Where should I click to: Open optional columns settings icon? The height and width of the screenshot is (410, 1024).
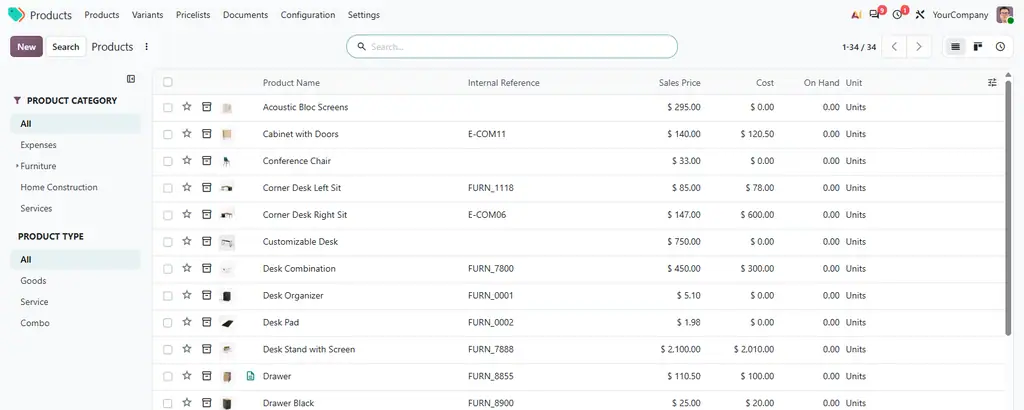(993, 82)
